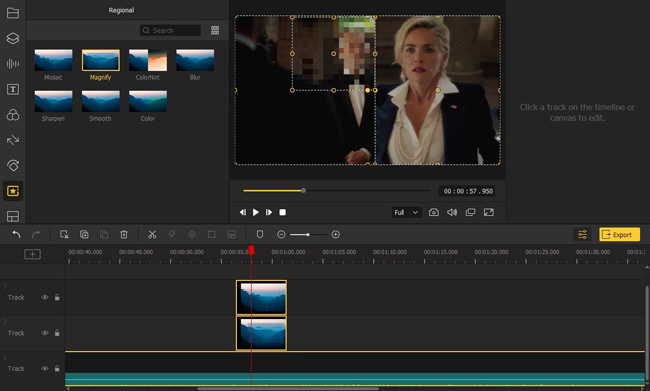The height and width of the screenshot is (391, 650).
Task: Copy the selected clip
Action: coord(84,235)
